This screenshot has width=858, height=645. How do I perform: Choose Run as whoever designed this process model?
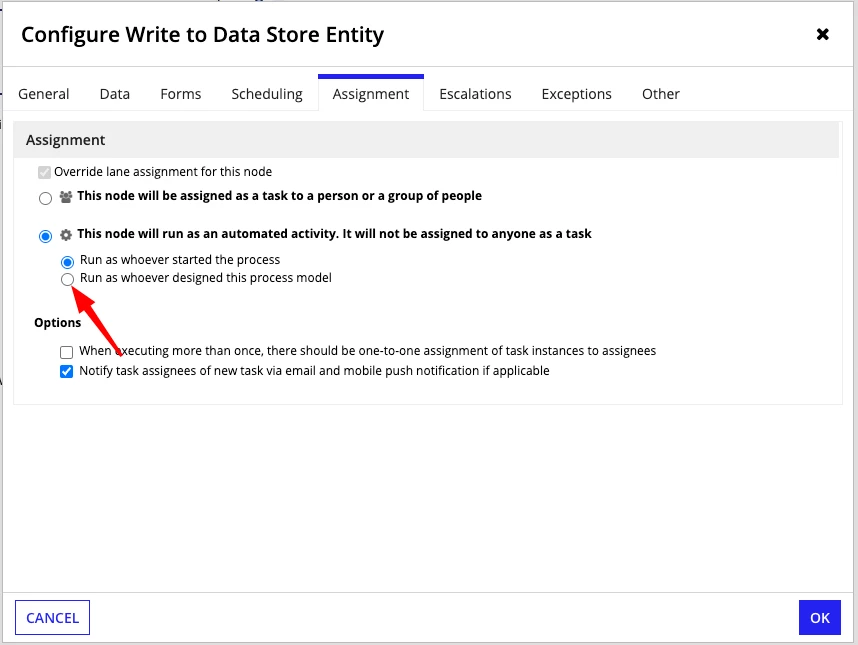(x=67, y=280)
